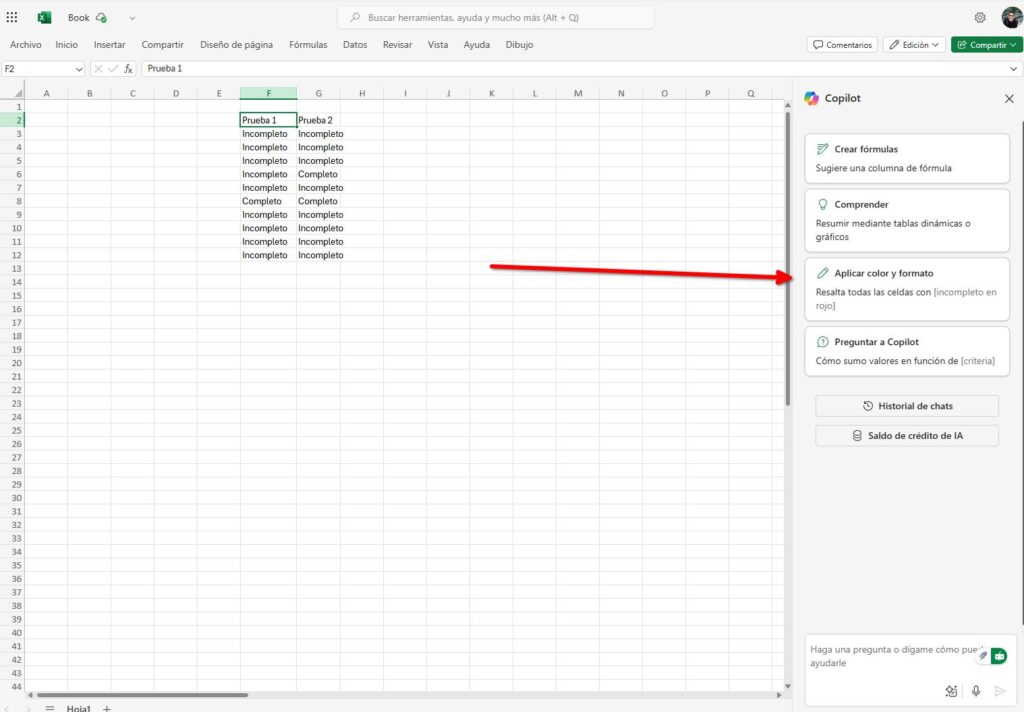The width and height of the screenshot is (1024, 712).
Task: Switch to the Diseño de página tab
Action: click(236, 44)
